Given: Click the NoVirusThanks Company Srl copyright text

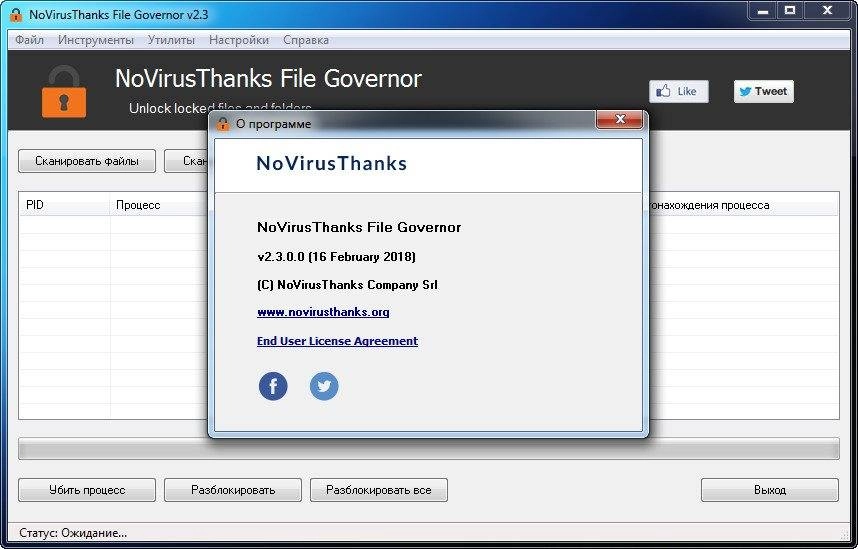Looking at the screenshot, I should (347, 285).
